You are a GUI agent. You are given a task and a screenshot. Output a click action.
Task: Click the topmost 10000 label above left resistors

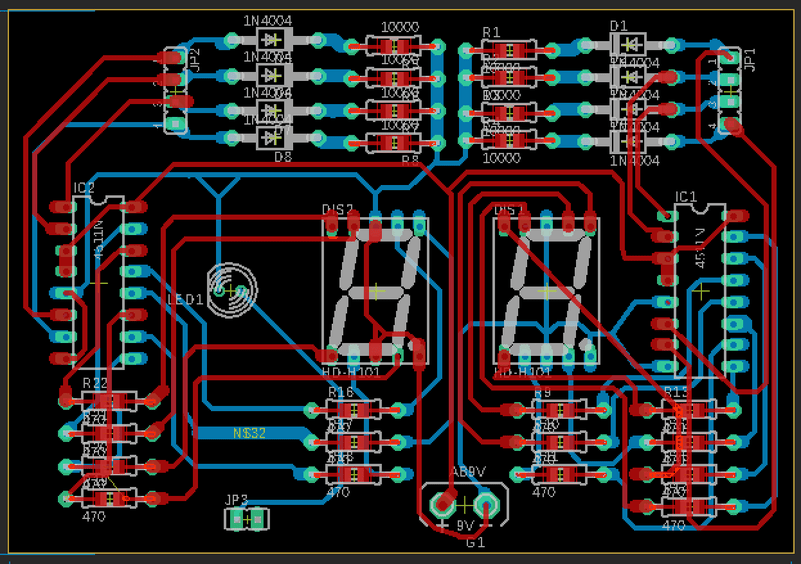point(400,28)
